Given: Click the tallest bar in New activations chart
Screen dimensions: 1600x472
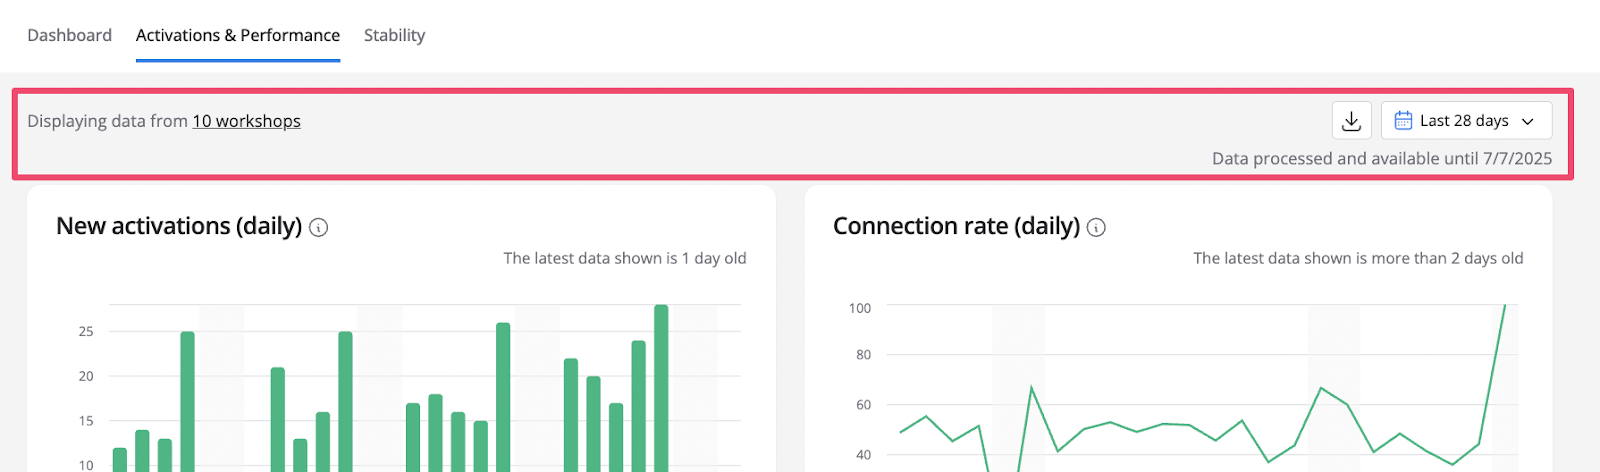Looking at the screenshot, I should (661, 388).
